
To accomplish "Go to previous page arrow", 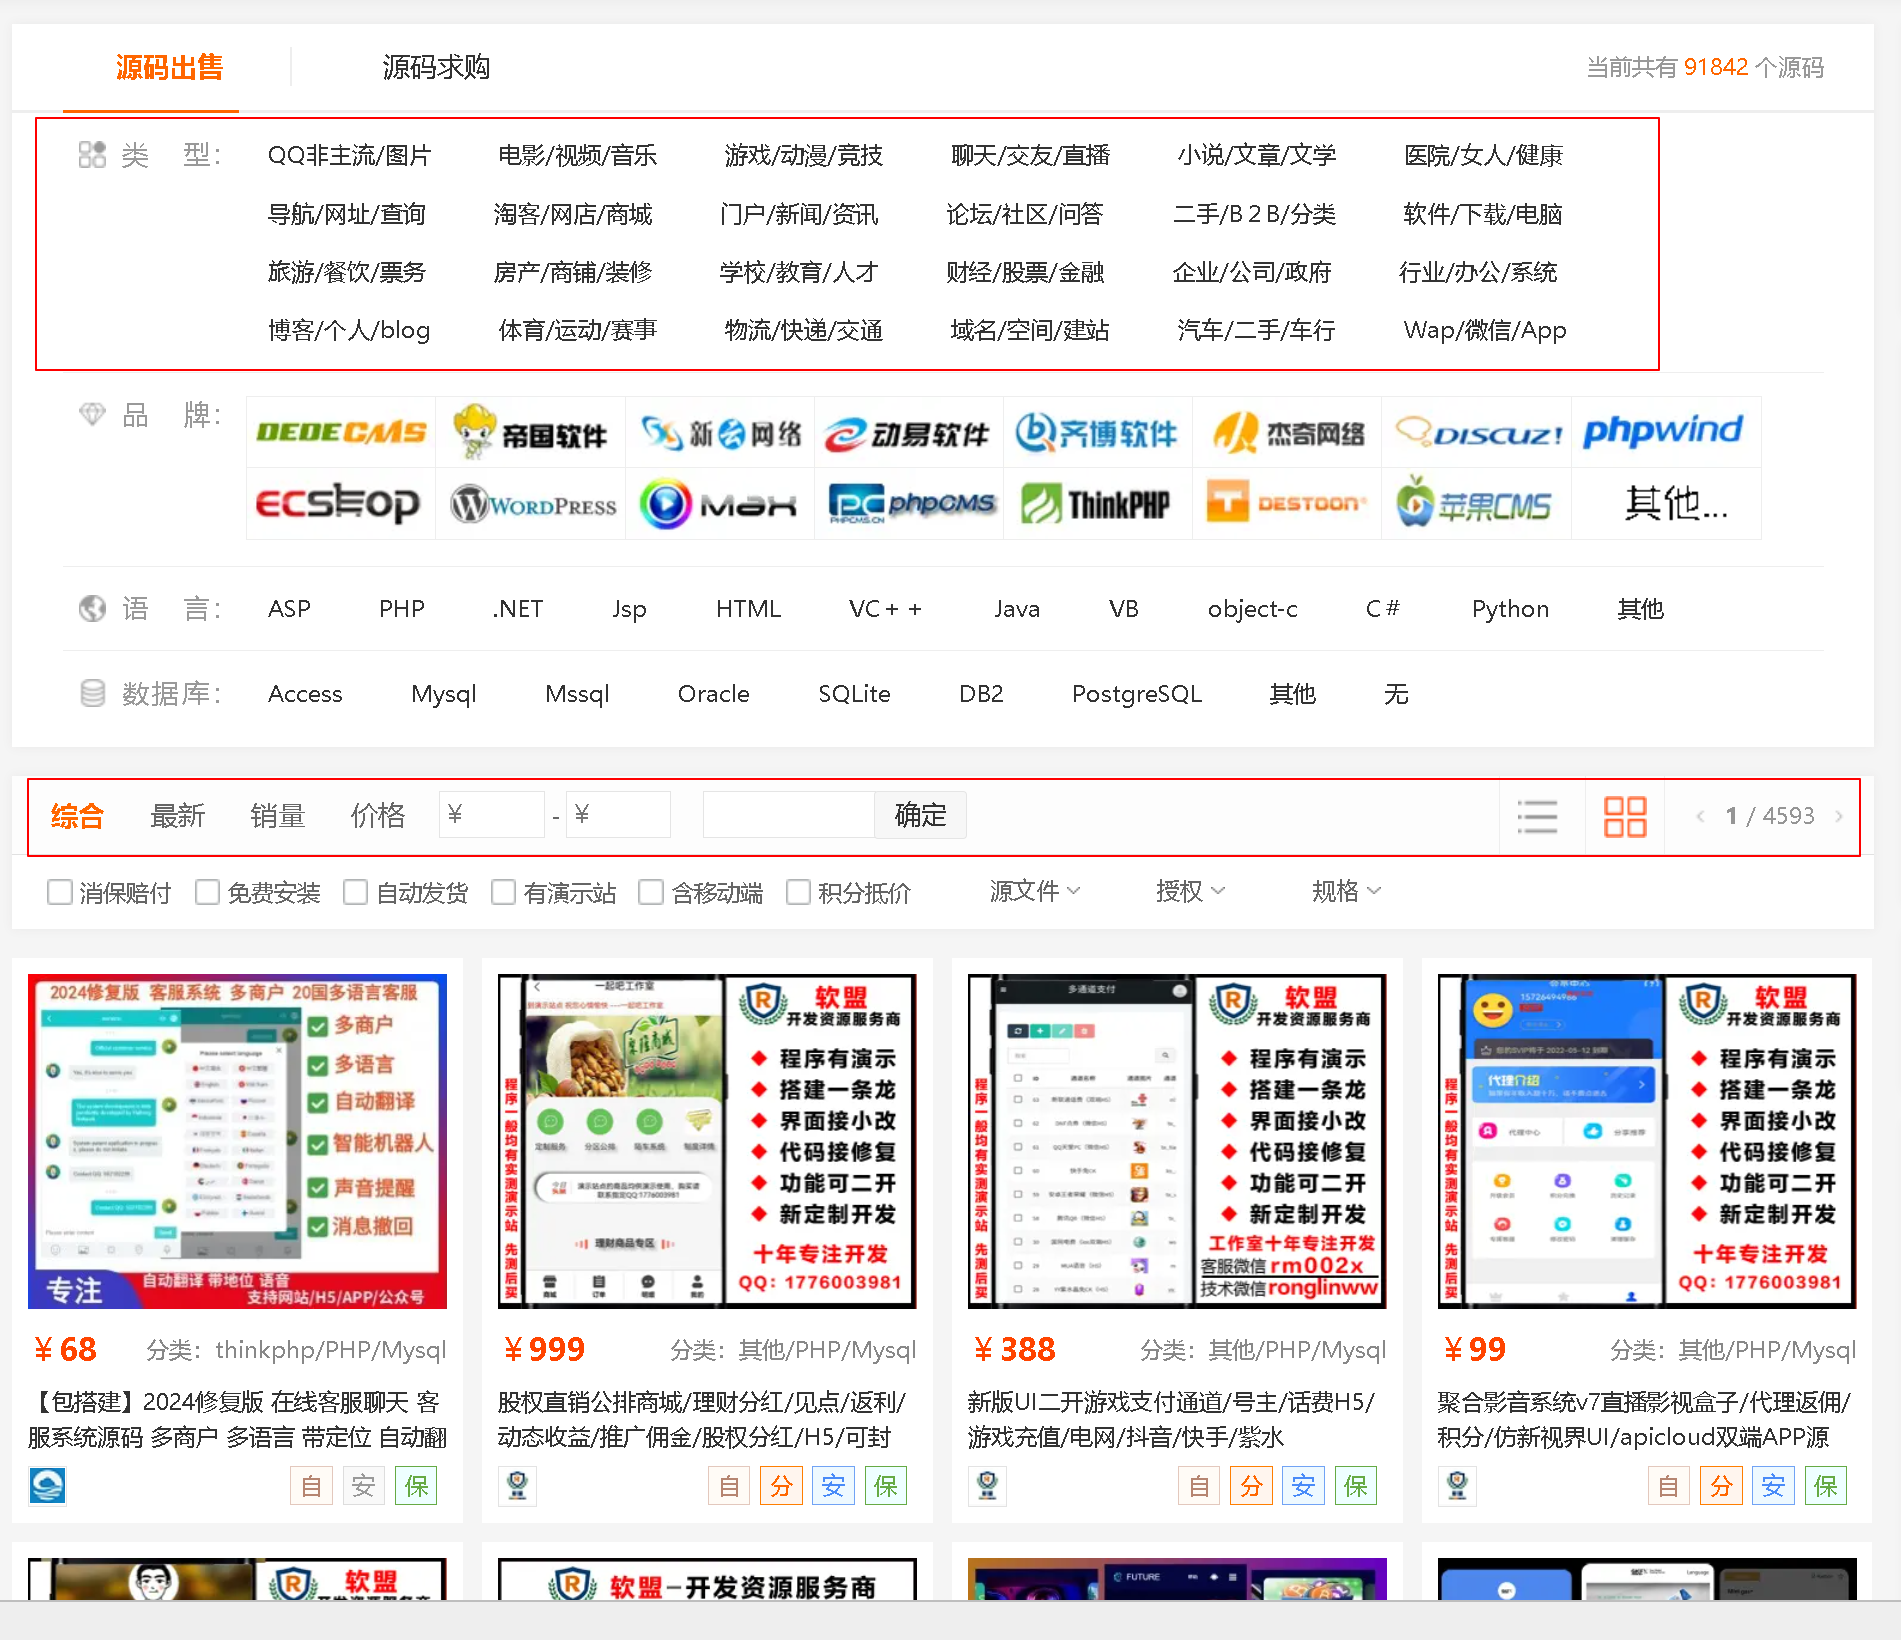I will coord(1700,816).
